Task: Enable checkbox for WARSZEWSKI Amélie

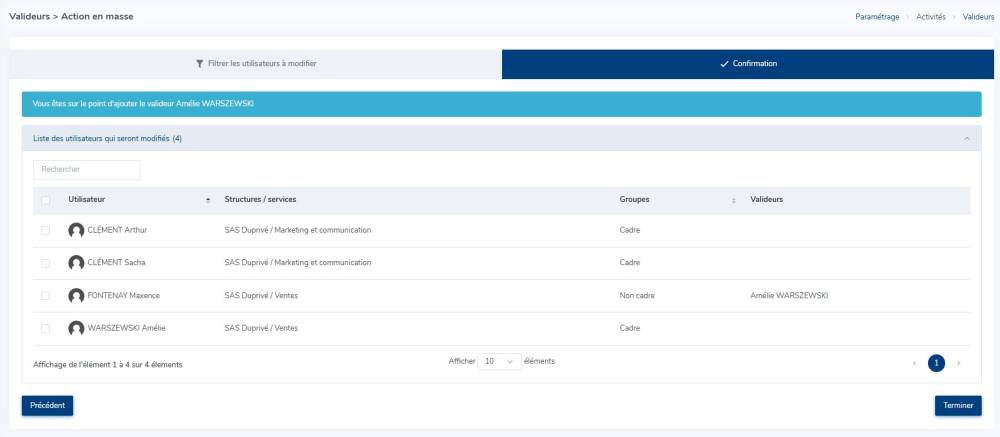Action: coord(46,328)
